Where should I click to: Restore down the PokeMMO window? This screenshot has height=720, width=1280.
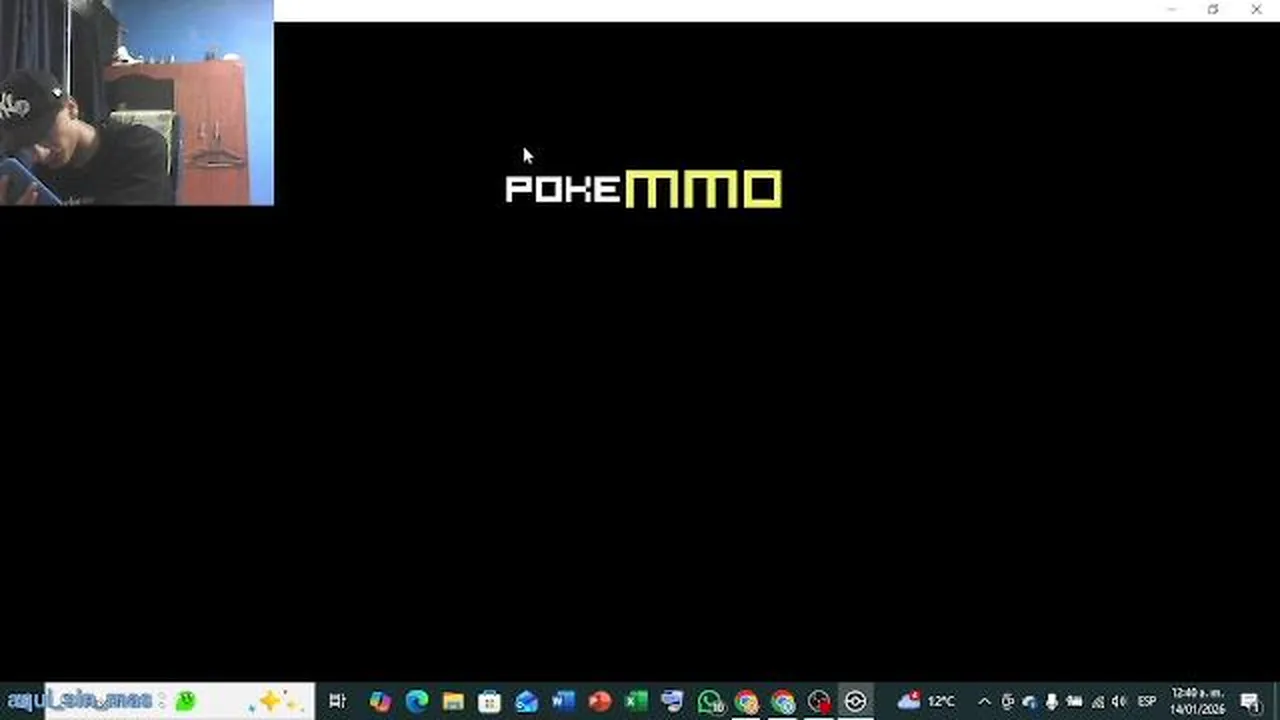[1213, 9]
